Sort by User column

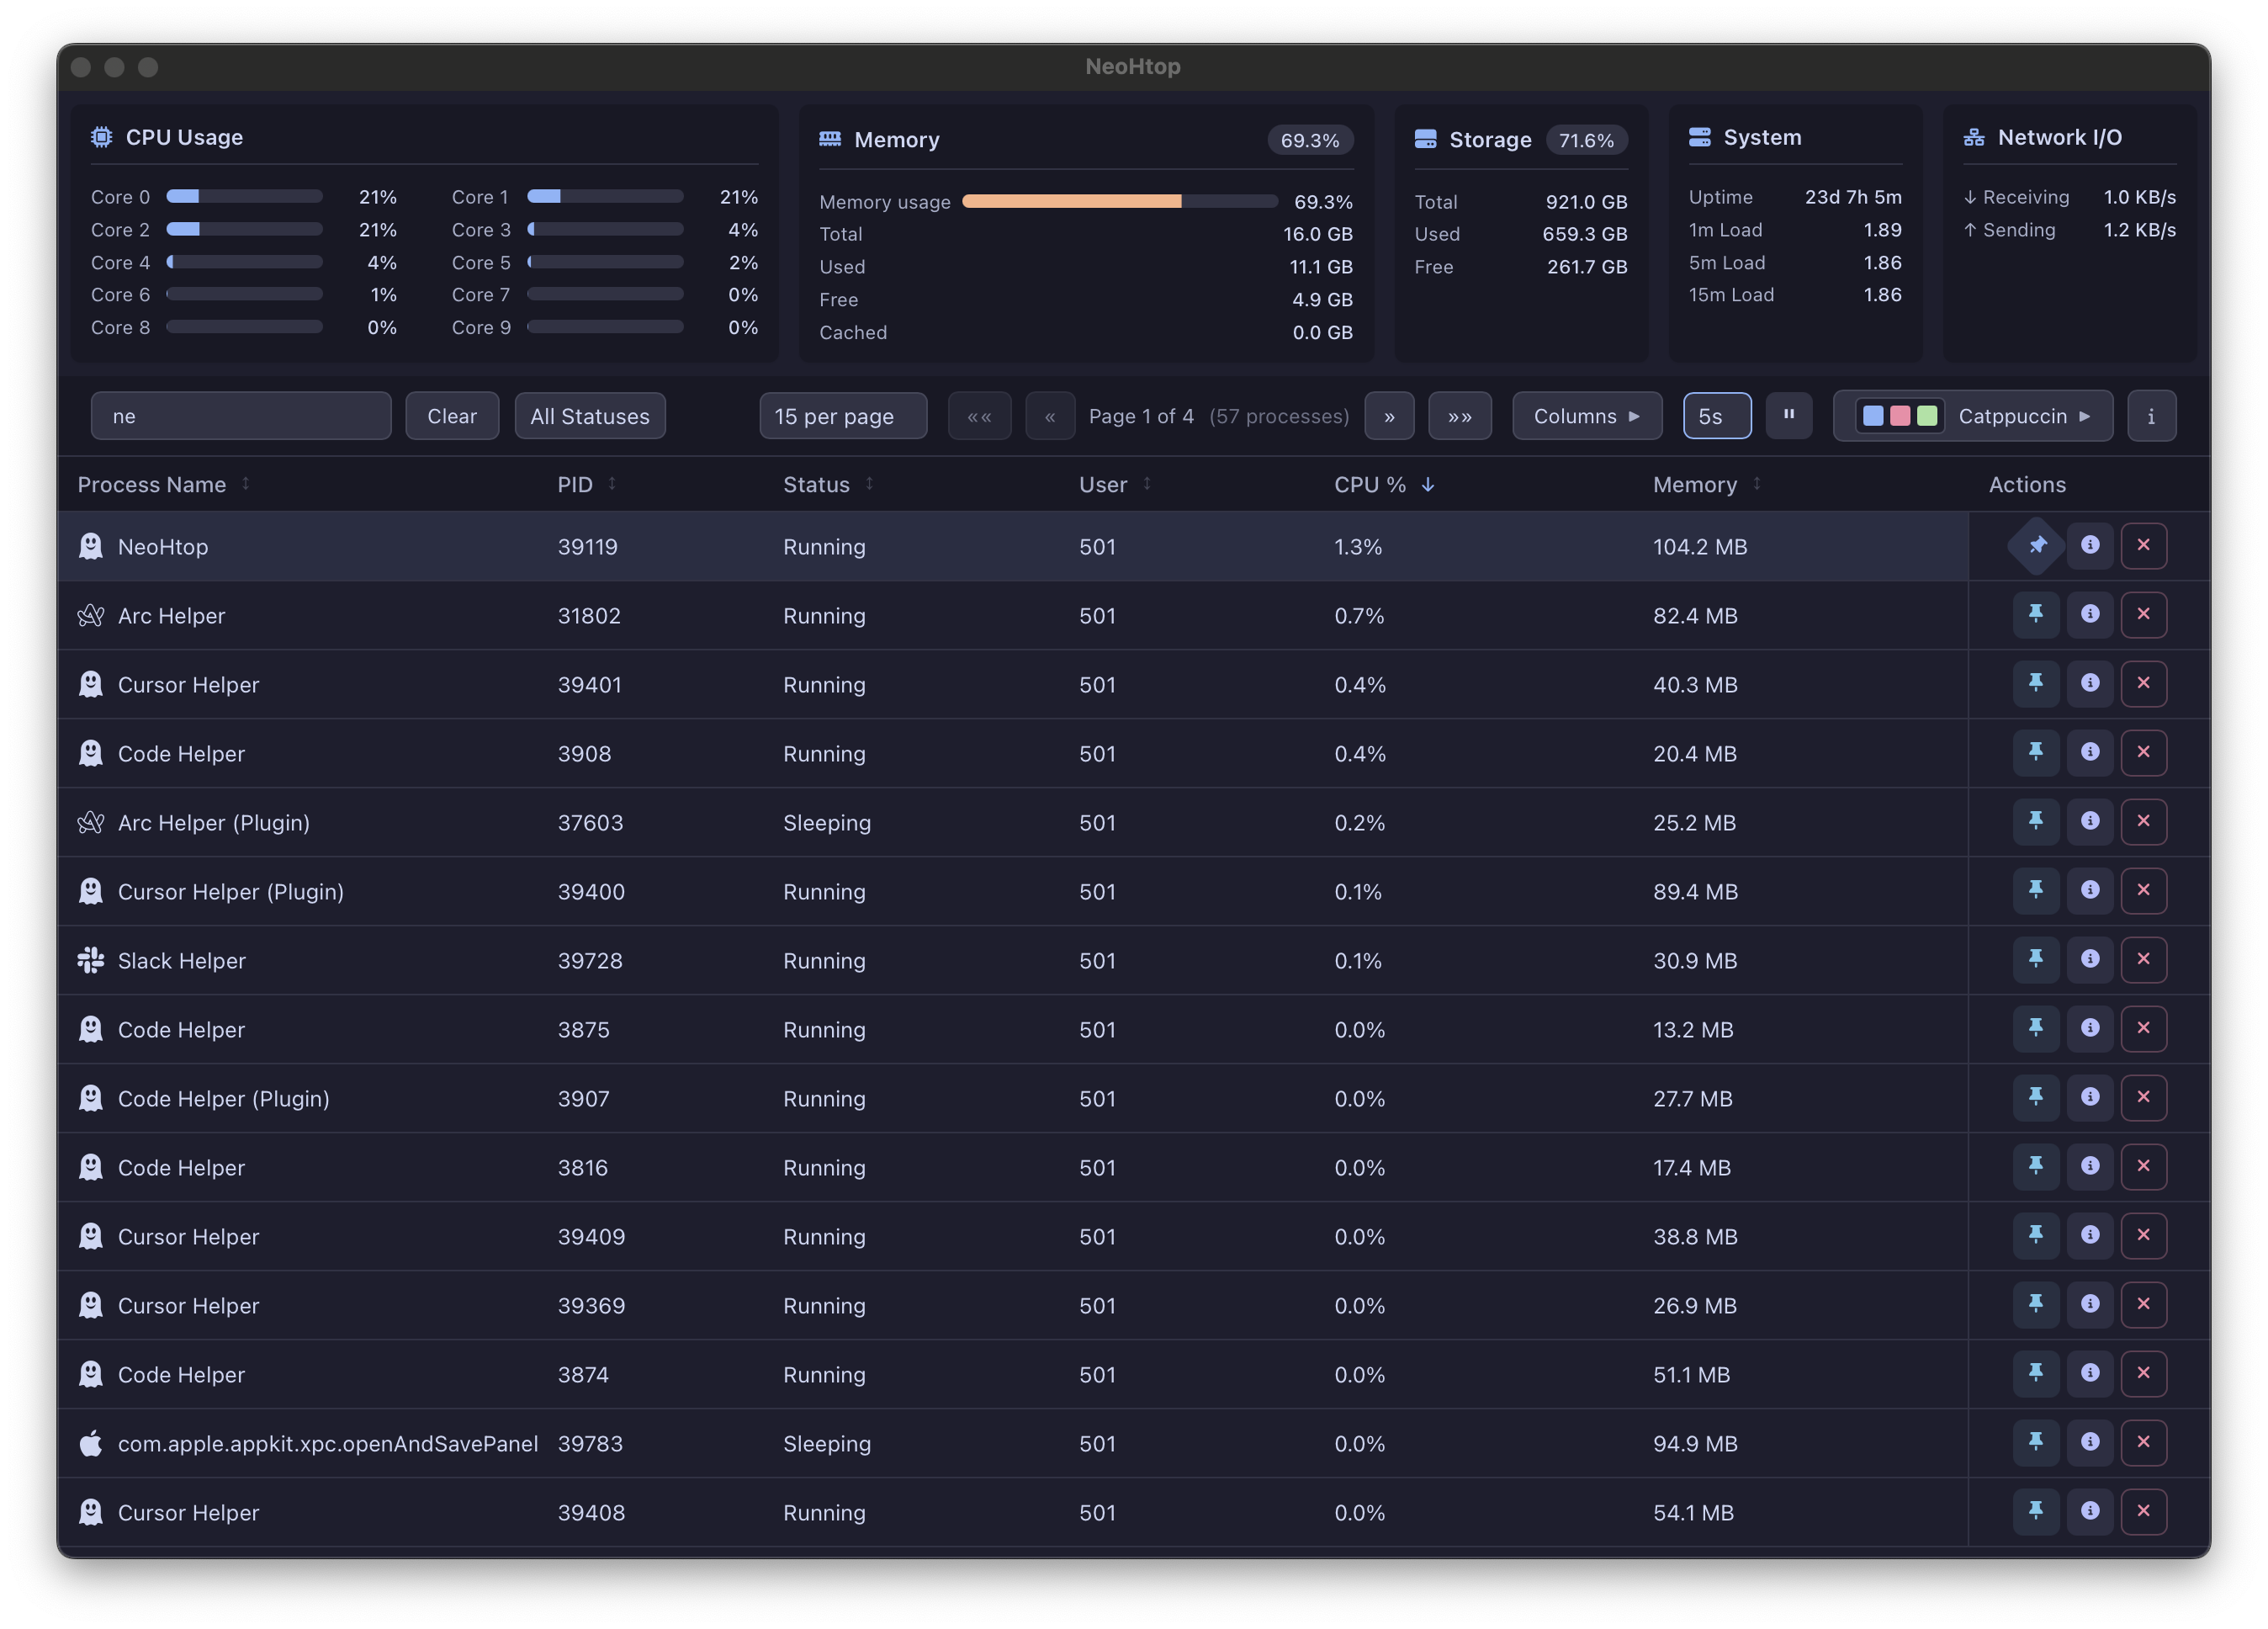tap(1115, 484)
